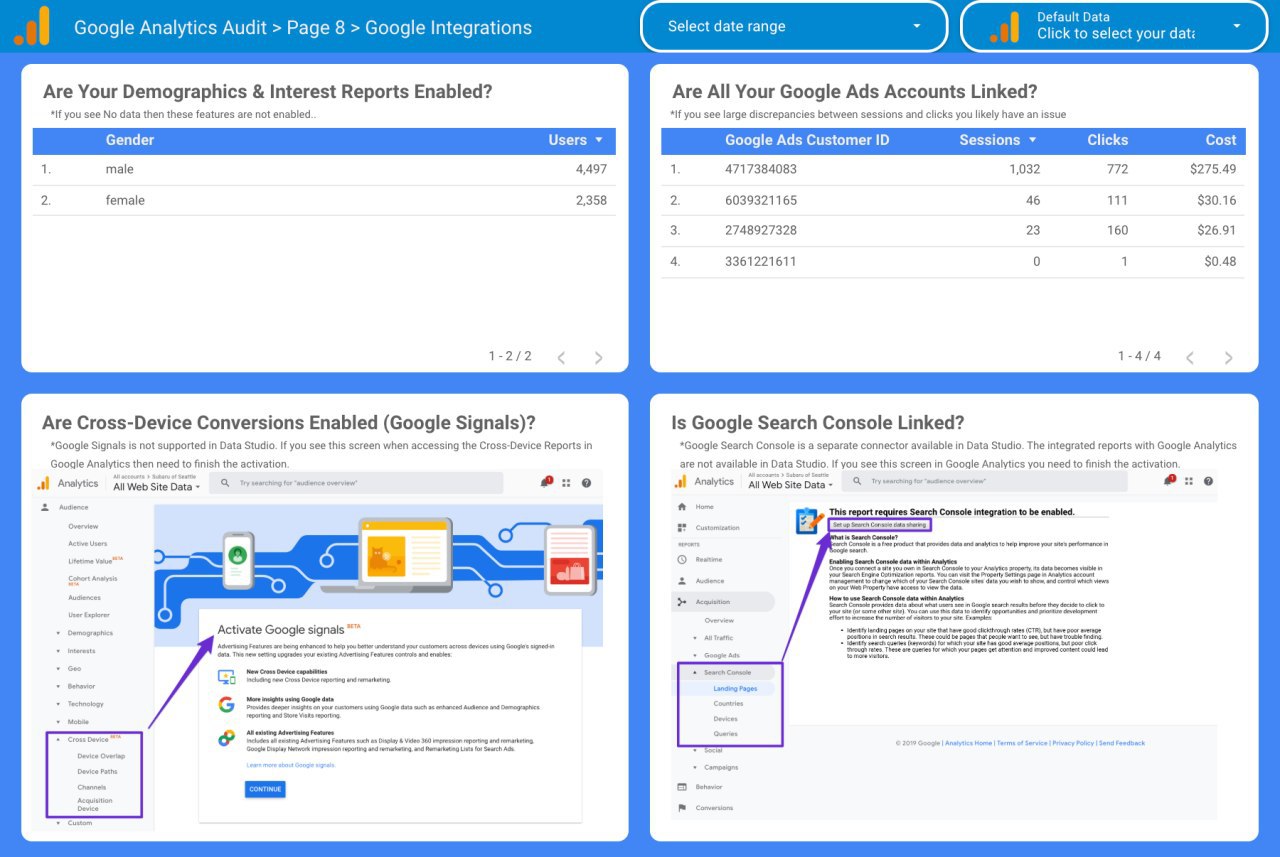Click New Cross Device capabilities icon
The image size is (1280, 857).
(x=227, y=677)
